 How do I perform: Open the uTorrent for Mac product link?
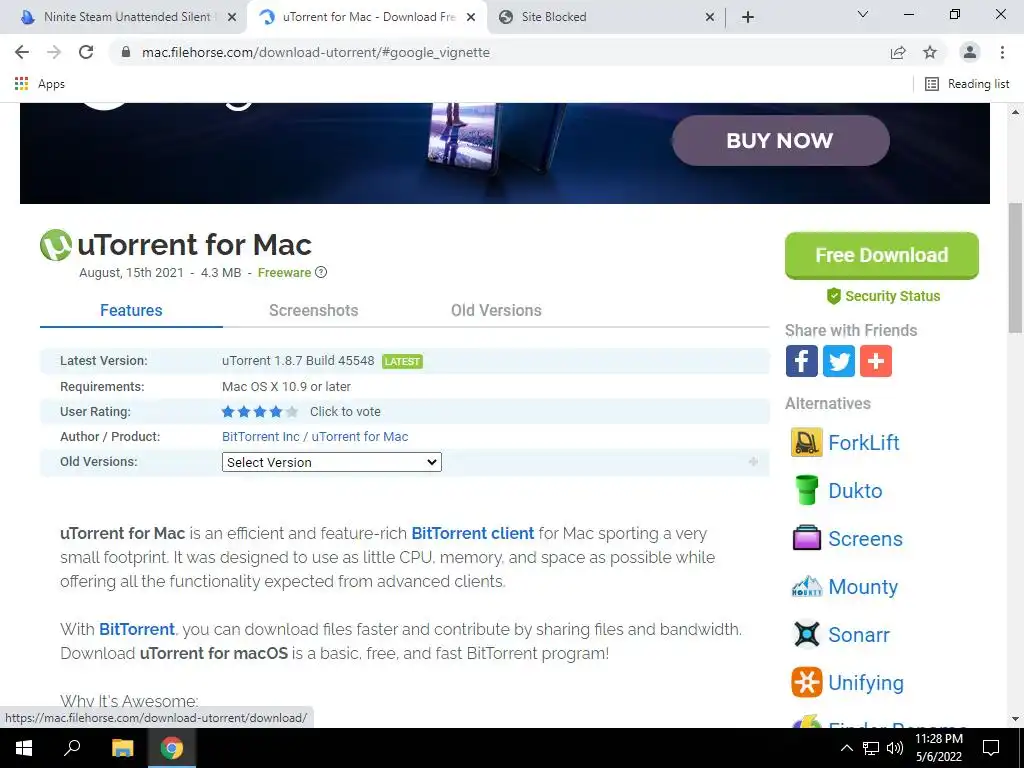(360, 436)
